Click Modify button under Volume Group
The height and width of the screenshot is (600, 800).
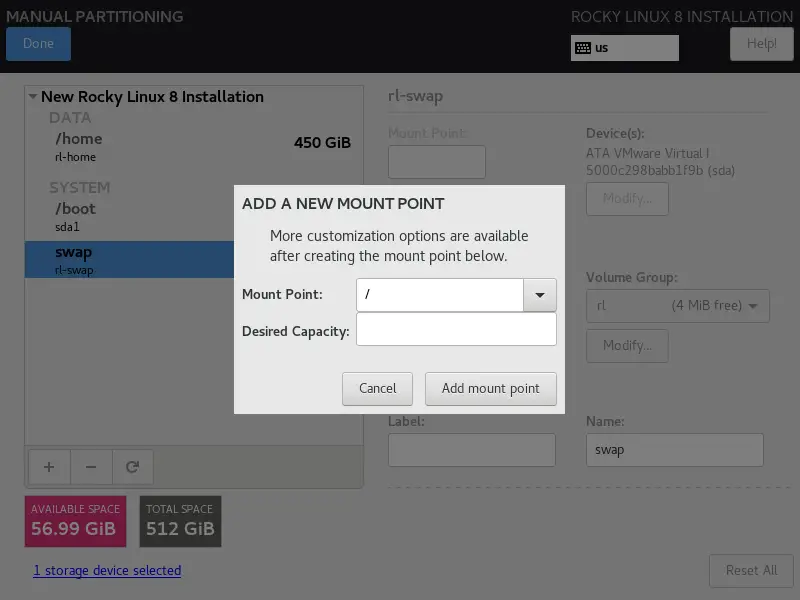tap(627, 345)
